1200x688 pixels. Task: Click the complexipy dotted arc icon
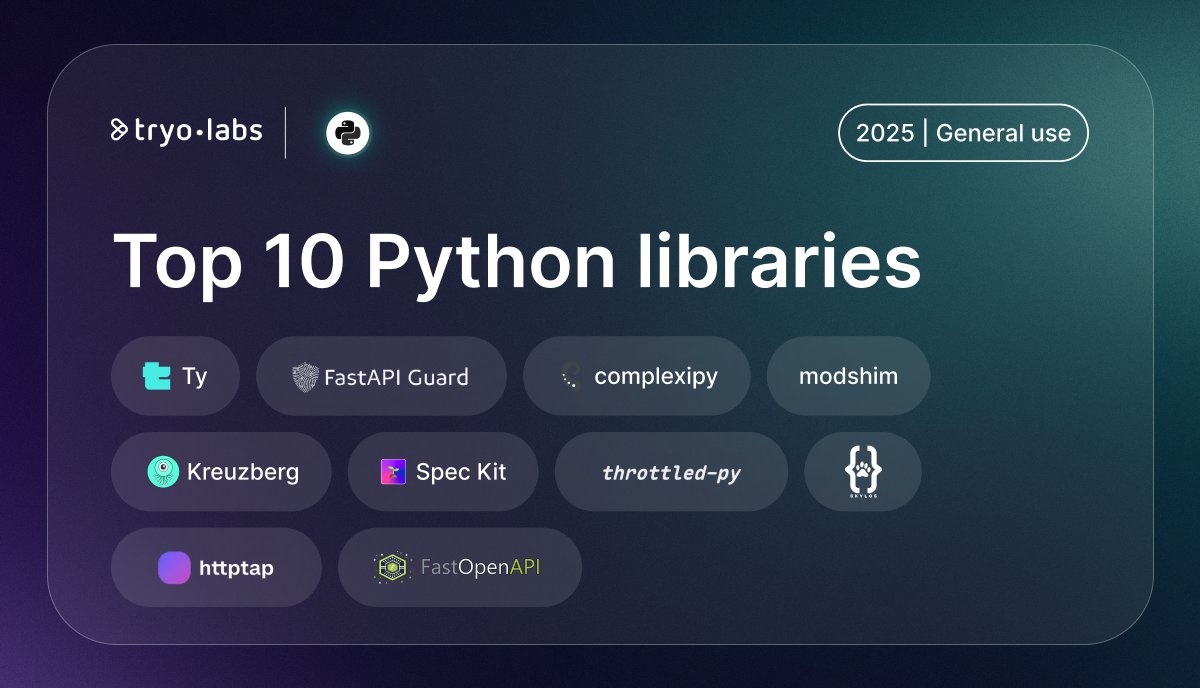coord(570,376)
